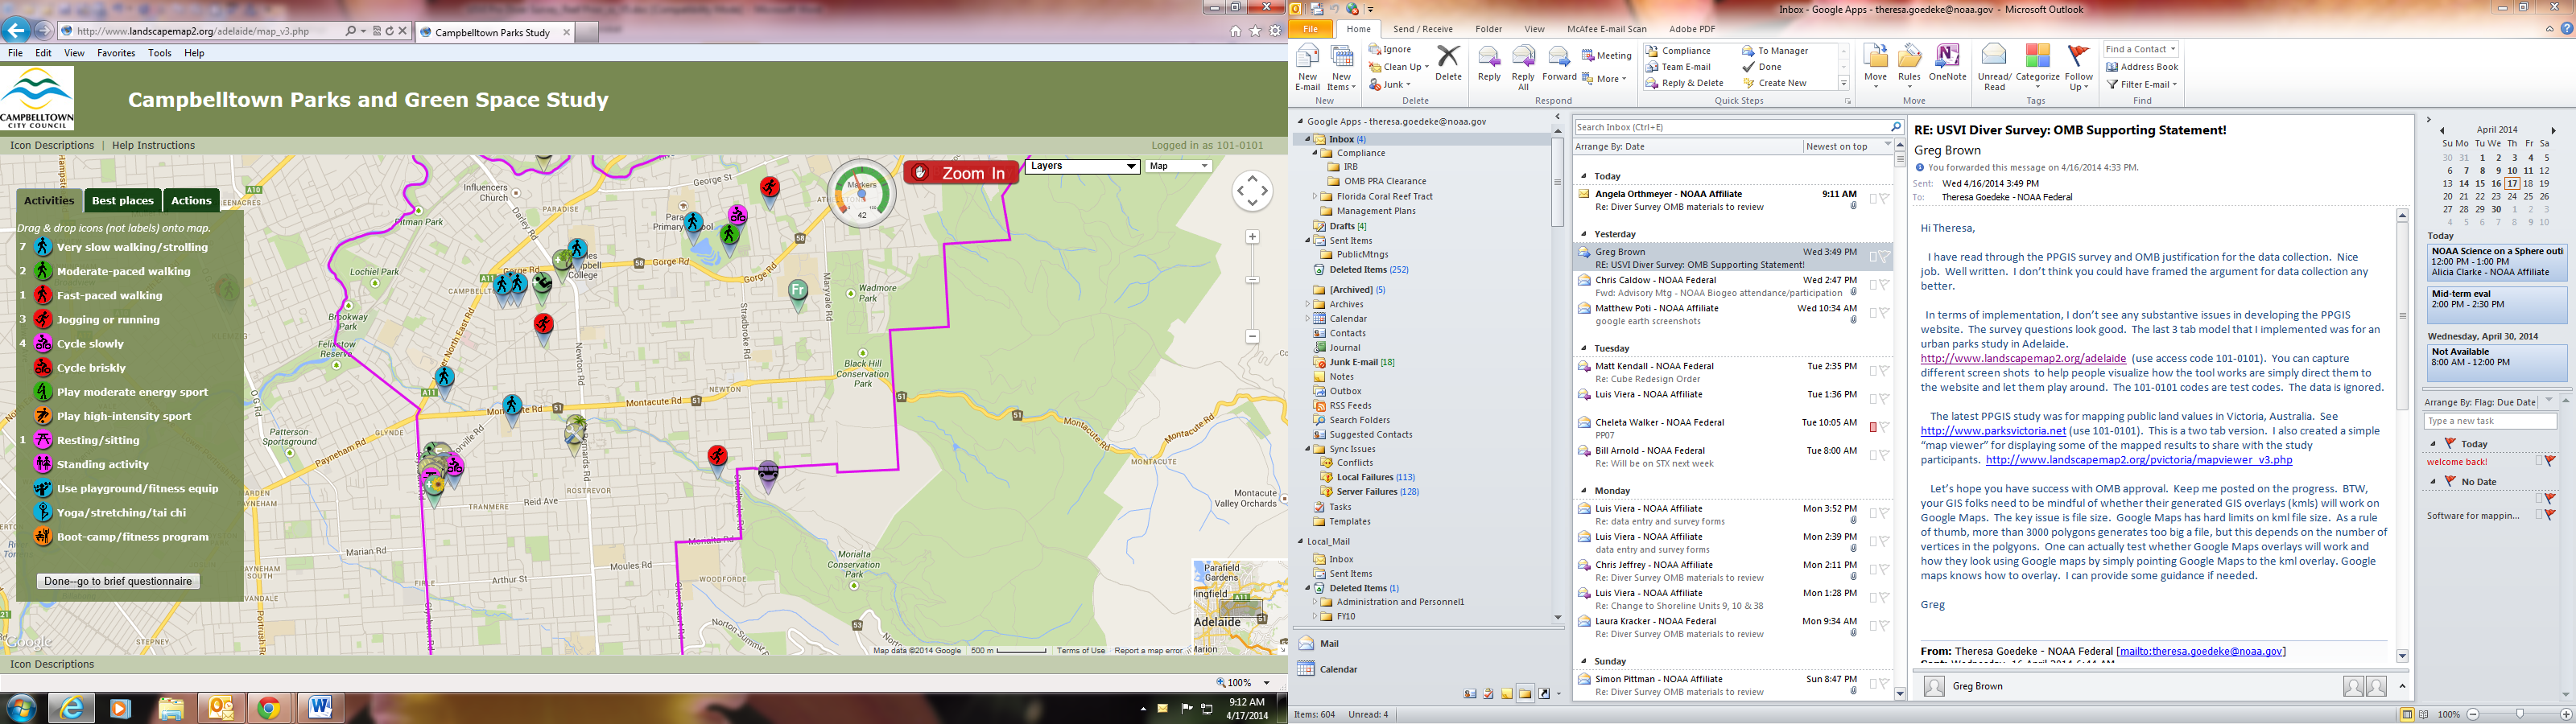
Task: Select the Cycle slowly icon
Action: 42,343
